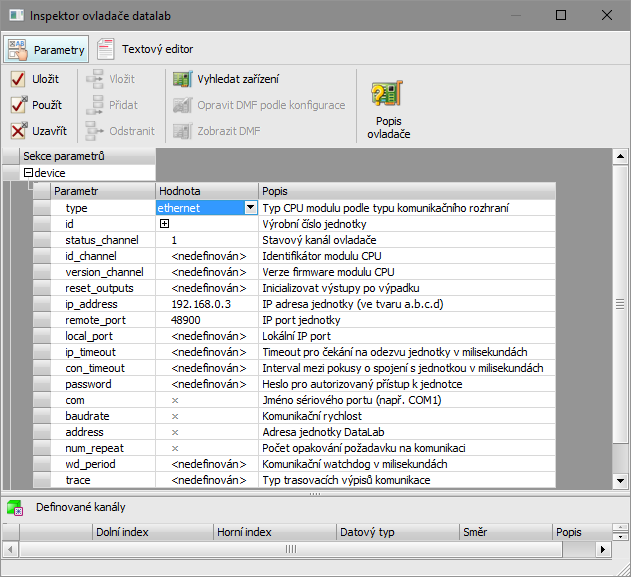Click the Uložit checkmark icon
Viewport: 631px width, 577px height.
[x=18, y=79]
